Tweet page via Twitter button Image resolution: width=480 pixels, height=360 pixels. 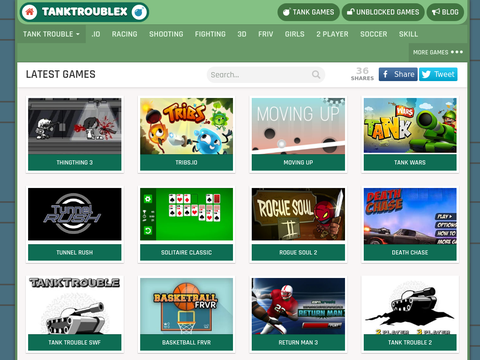tap(438, 74)
